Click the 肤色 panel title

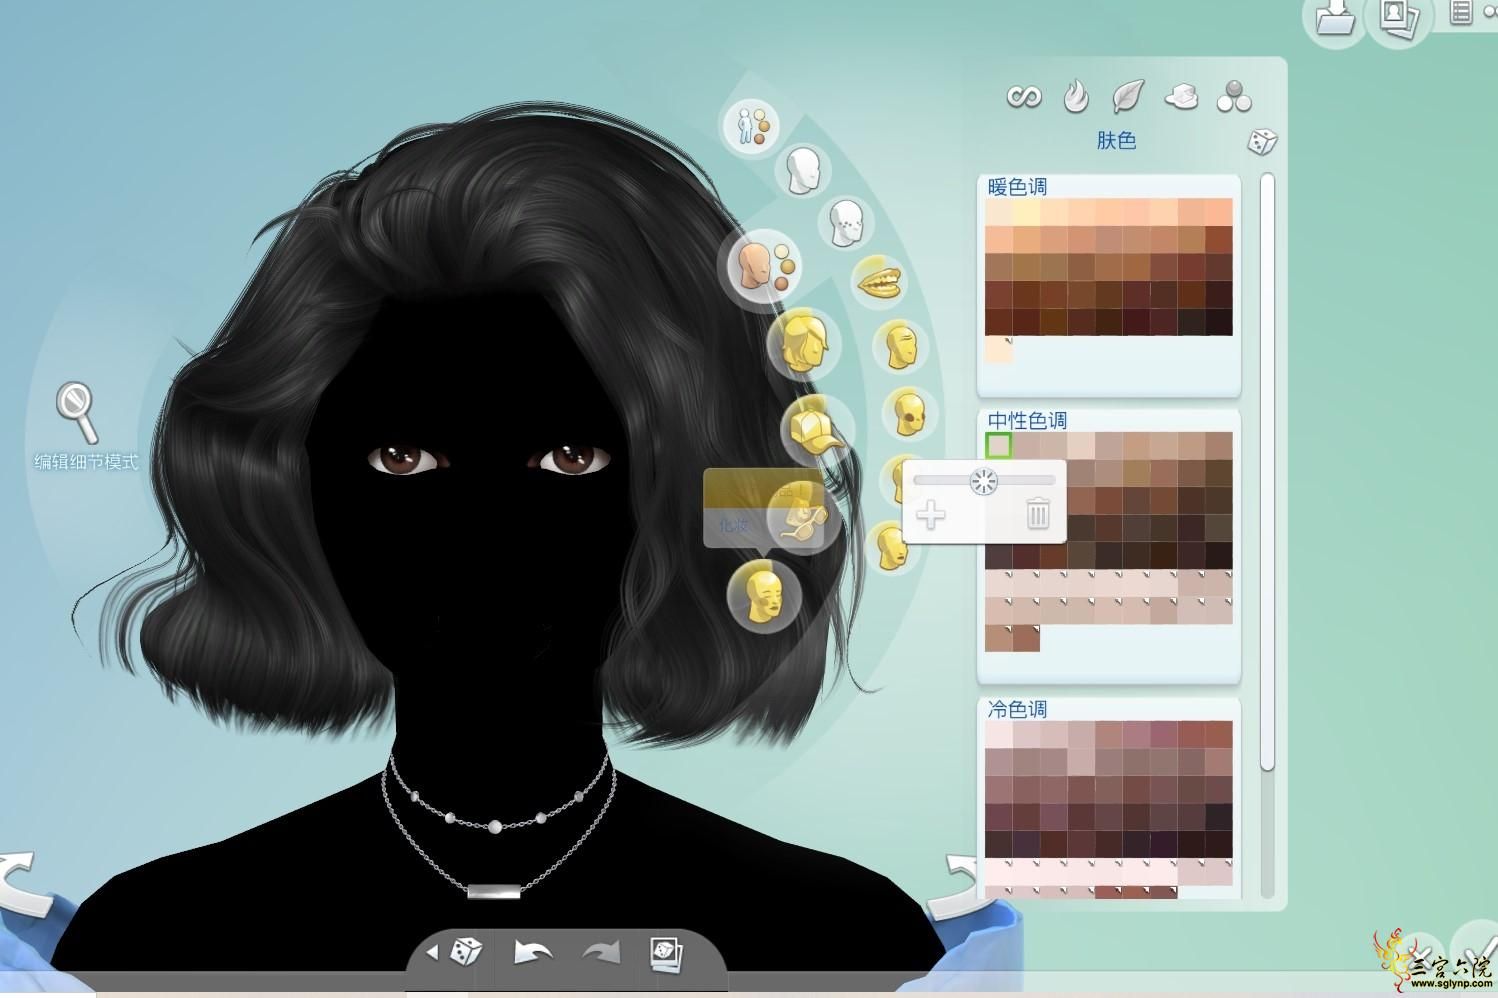1116,141
